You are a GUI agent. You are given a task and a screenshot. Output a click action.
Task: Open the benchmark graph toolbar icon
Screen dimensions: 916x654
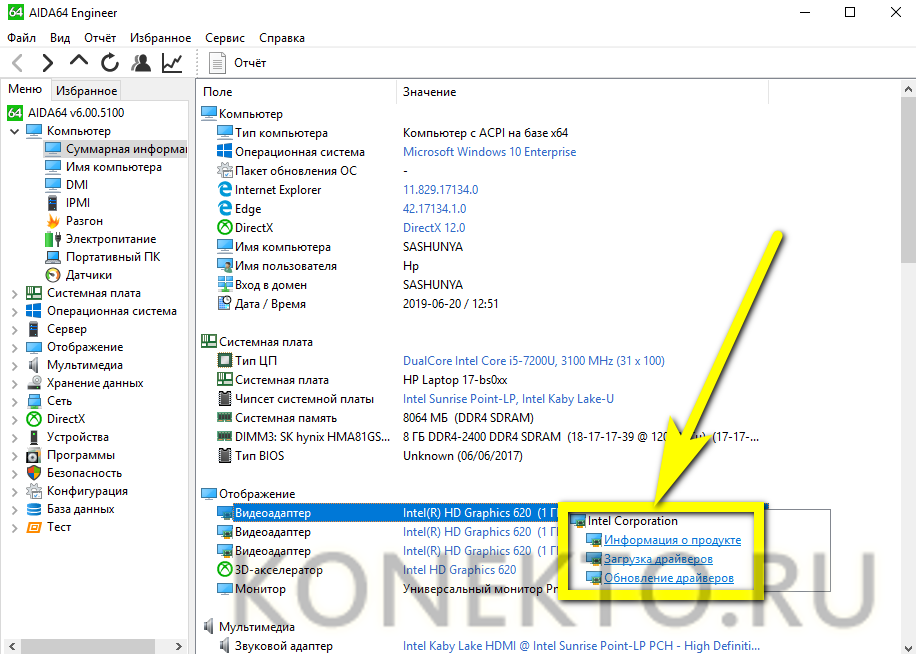point(172,63)
